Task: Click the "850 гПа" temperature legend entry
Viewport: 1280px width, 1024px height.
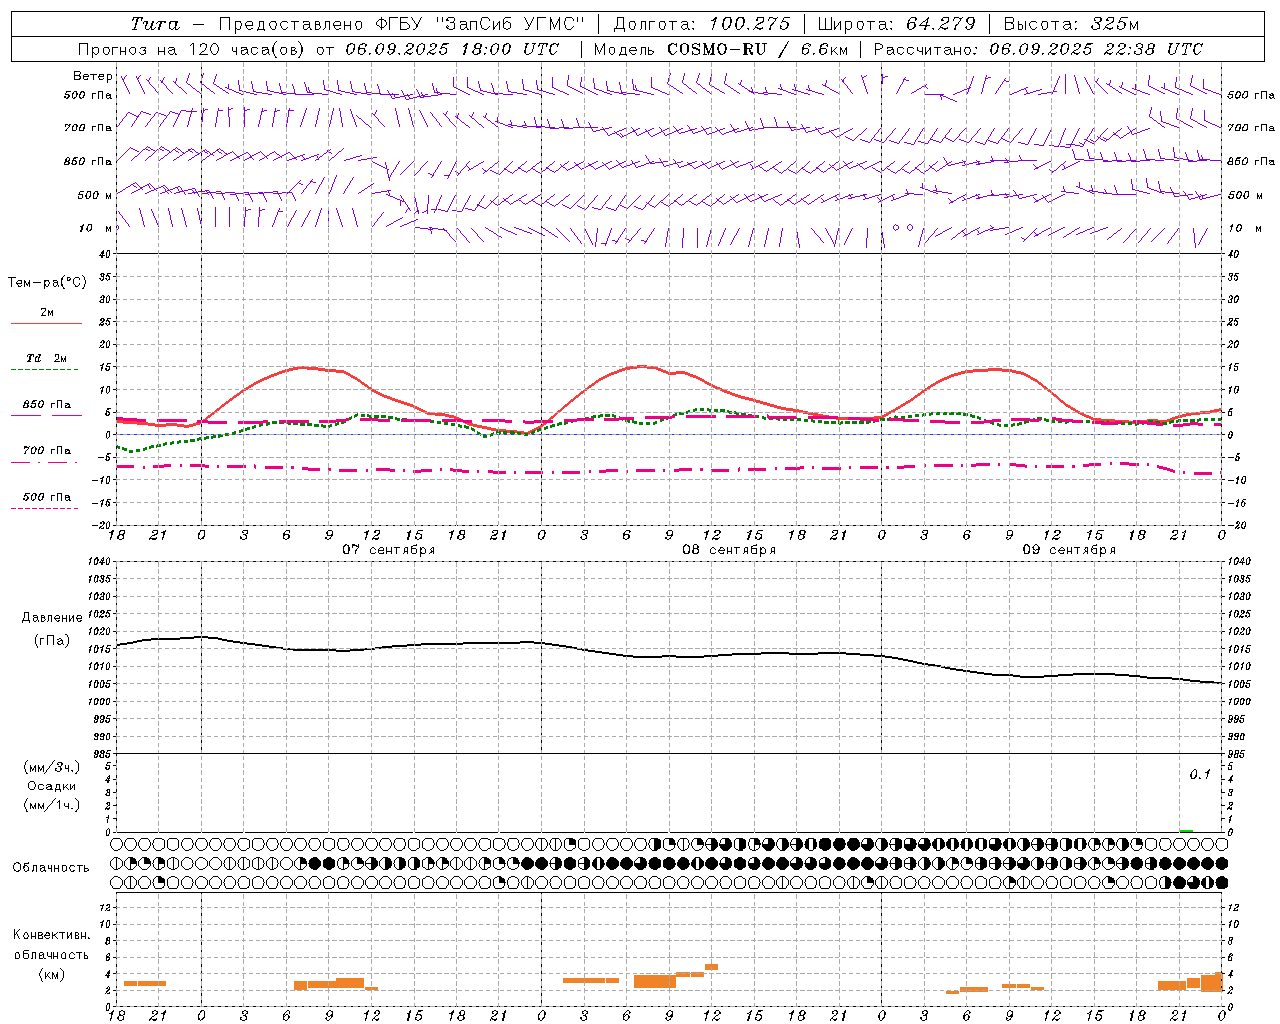Action: (47, 405)
